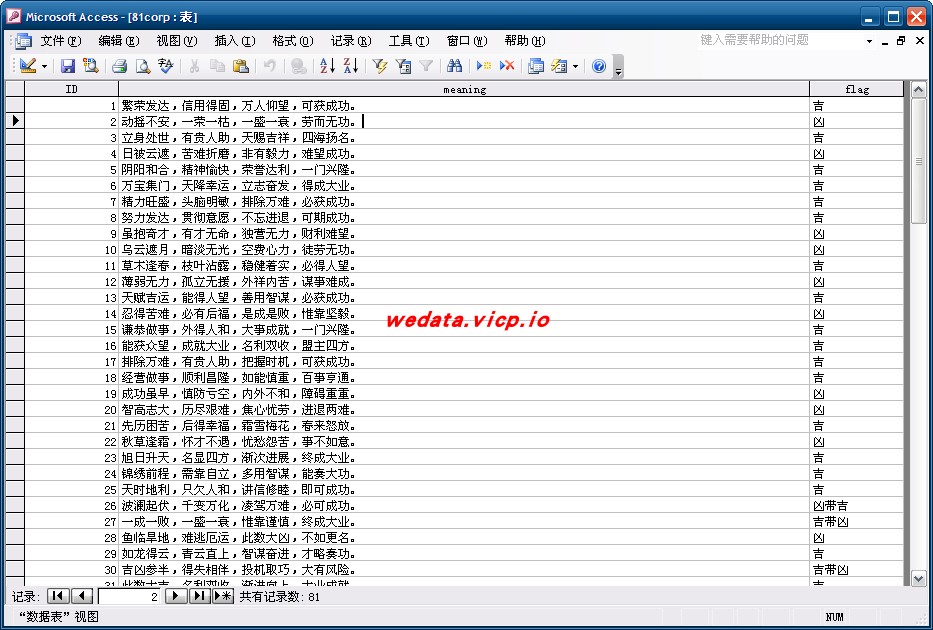Screen dimensions: 933x630
Task: Click Sort Descending Z-A icon
Action: [x=351, y=66]
